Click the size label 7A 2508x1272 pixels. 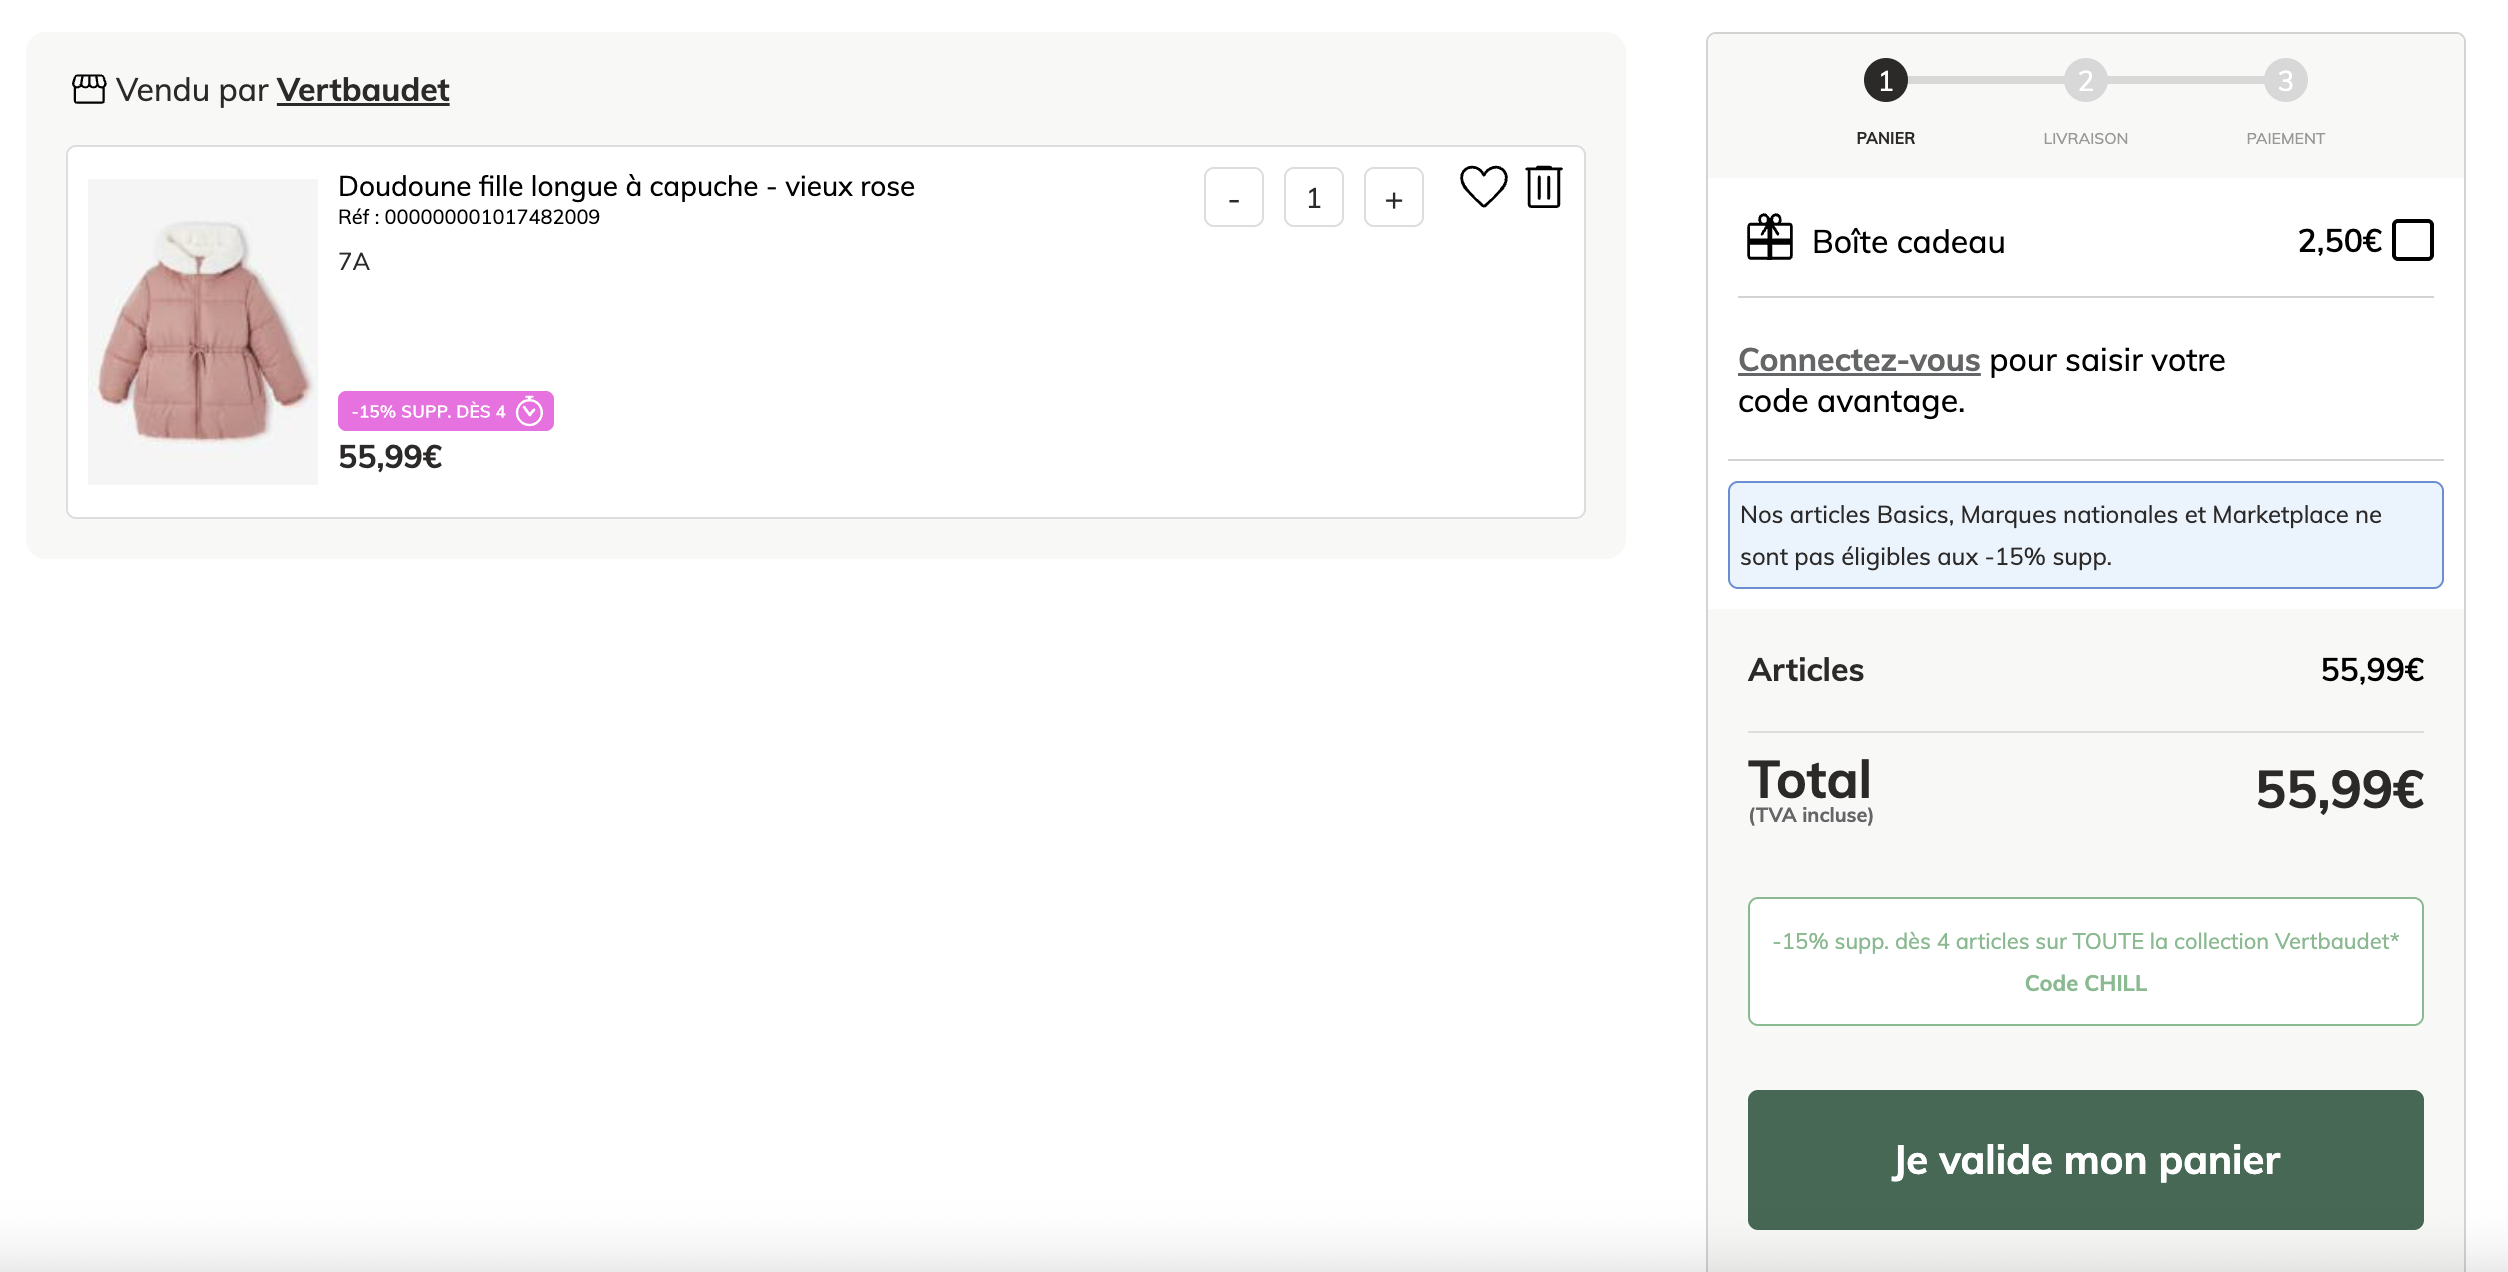click(x=354, y=262)
